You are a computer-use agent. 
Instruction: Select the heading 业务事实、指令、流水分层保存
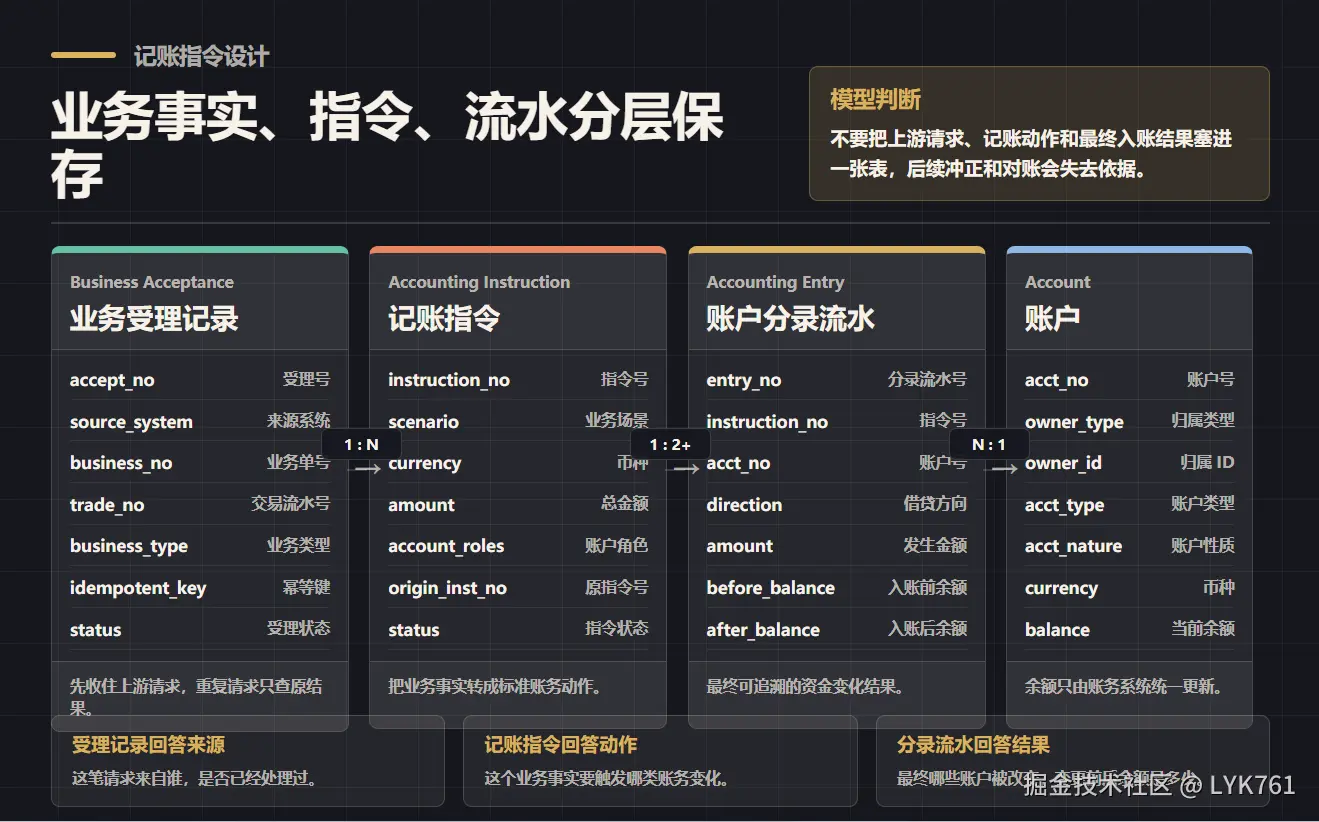(x=387, y=147)
